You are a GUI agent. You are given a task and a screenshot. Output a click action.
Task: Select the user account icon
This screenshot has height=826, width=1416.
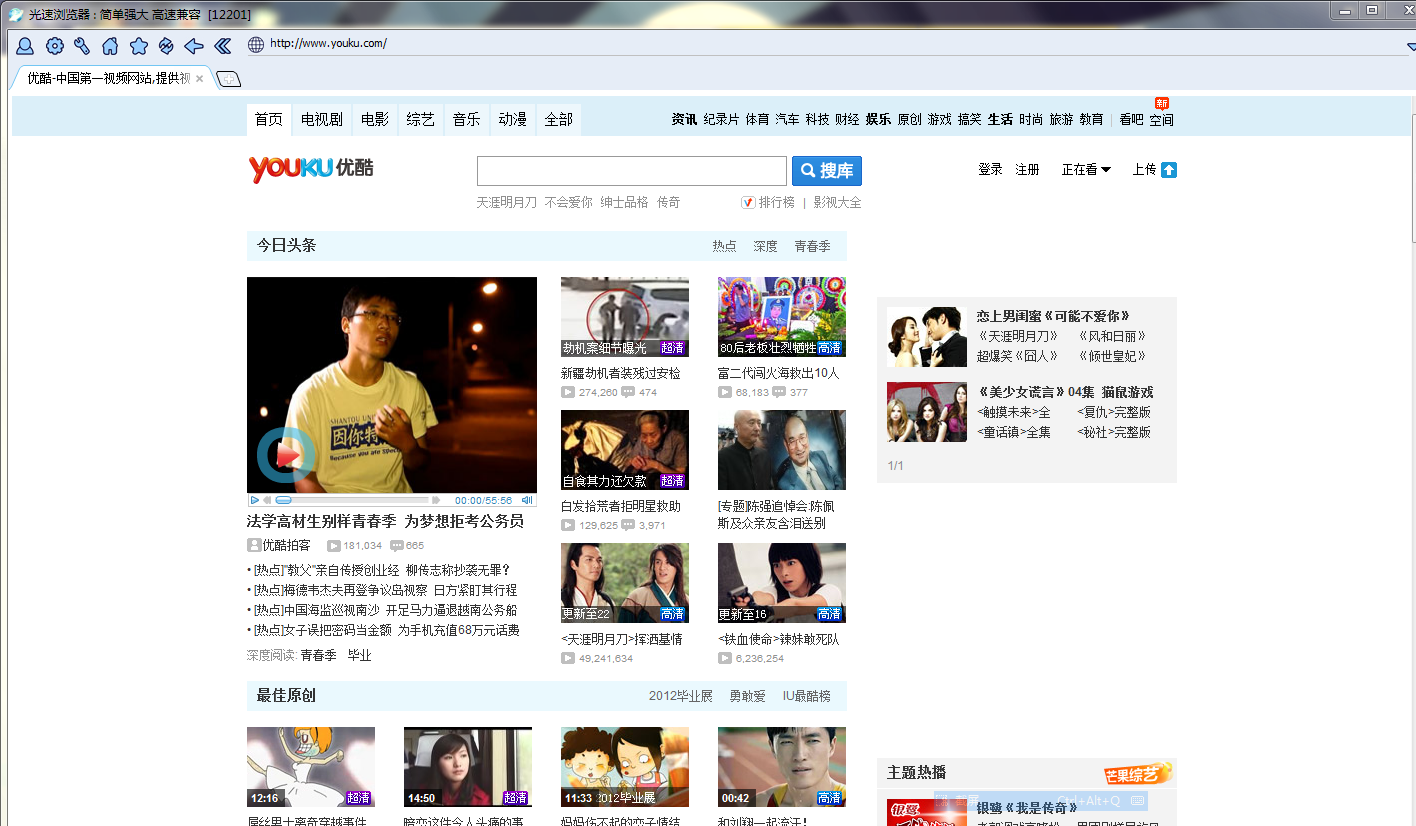coord(24,46)
